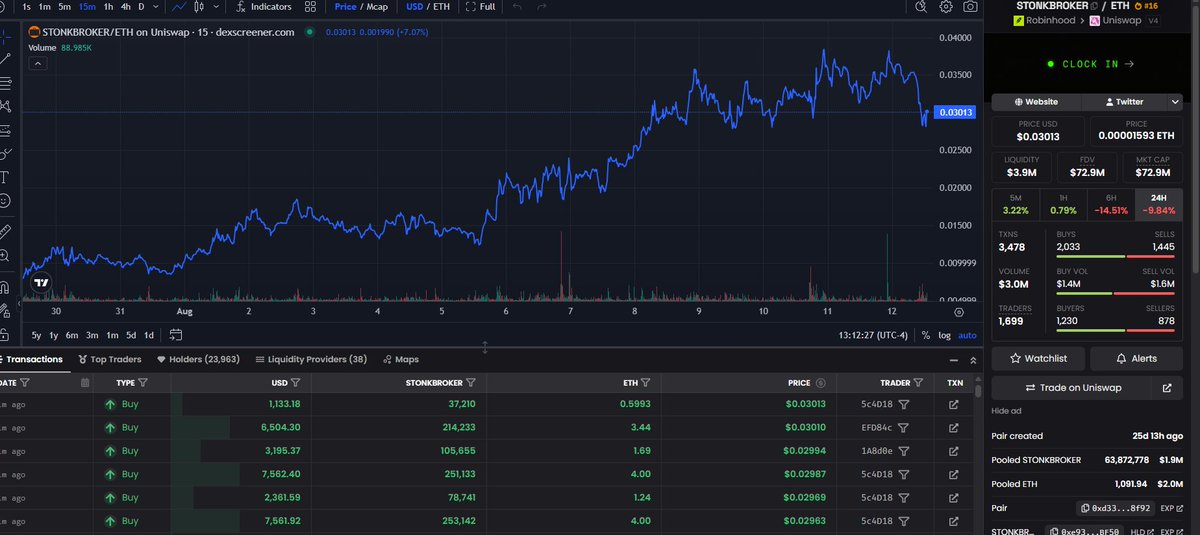Open chart quick search icon
Screen dimensions: 1200x535
(922, 7)
